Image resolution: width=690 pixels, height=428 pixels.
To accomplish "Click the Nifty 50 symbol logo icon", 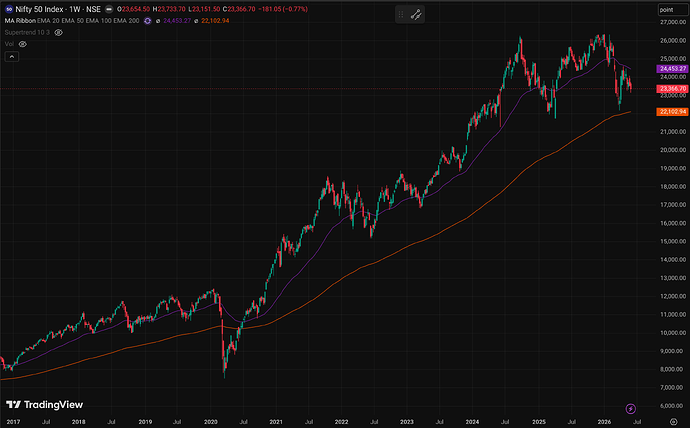I will (x=8, y=9).
